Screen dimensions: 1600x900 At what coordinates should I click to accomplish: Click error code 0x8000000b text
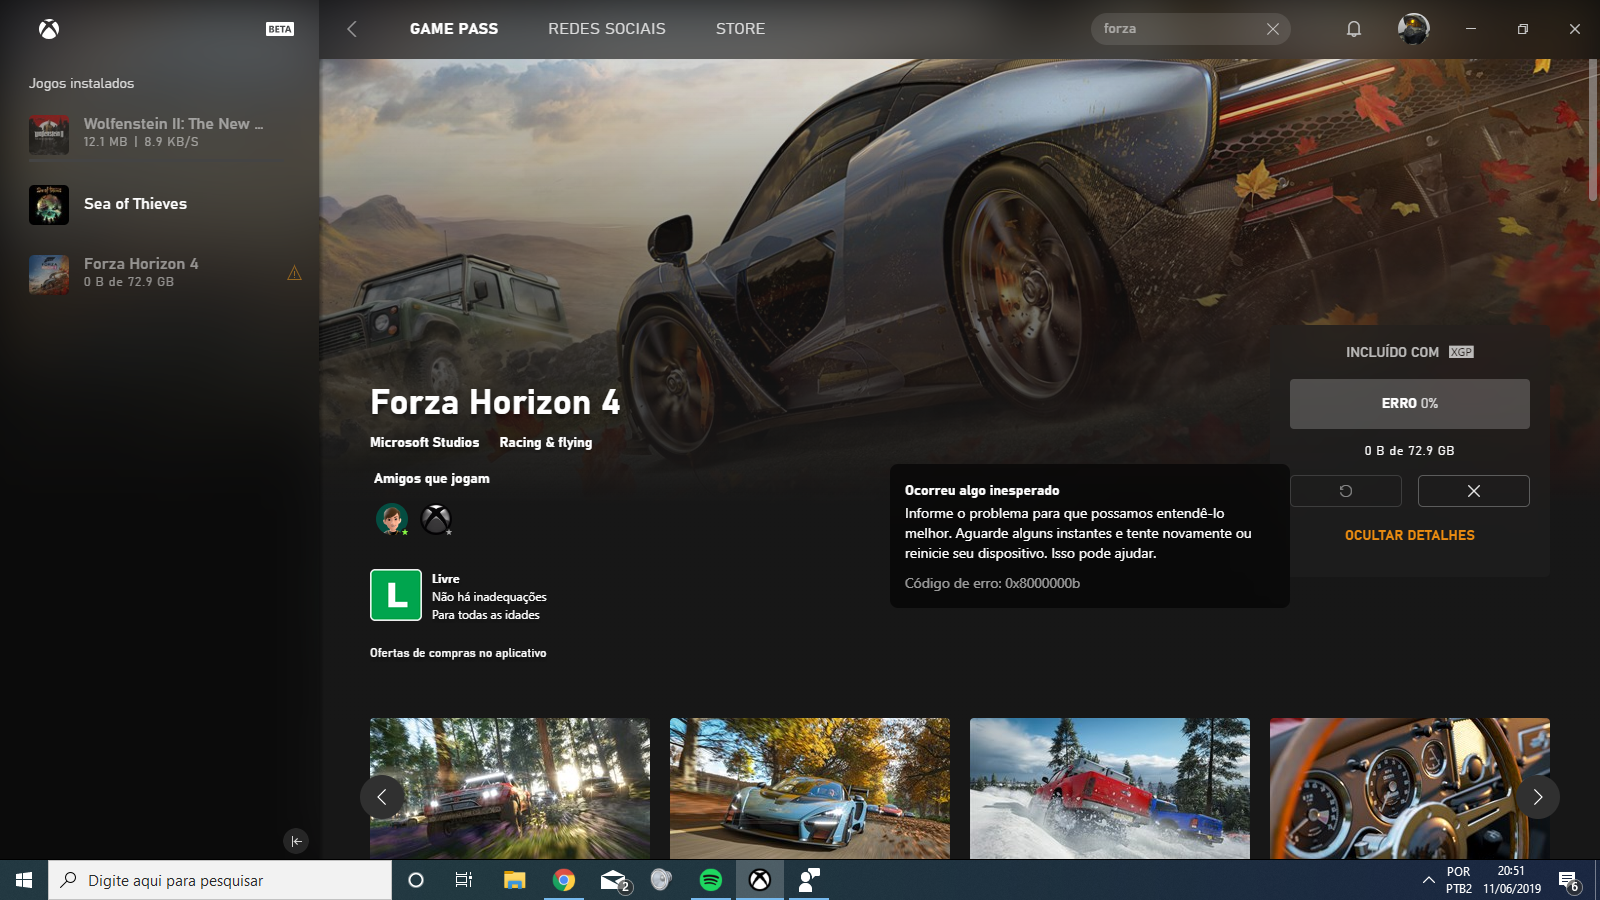tap(992, 583)
